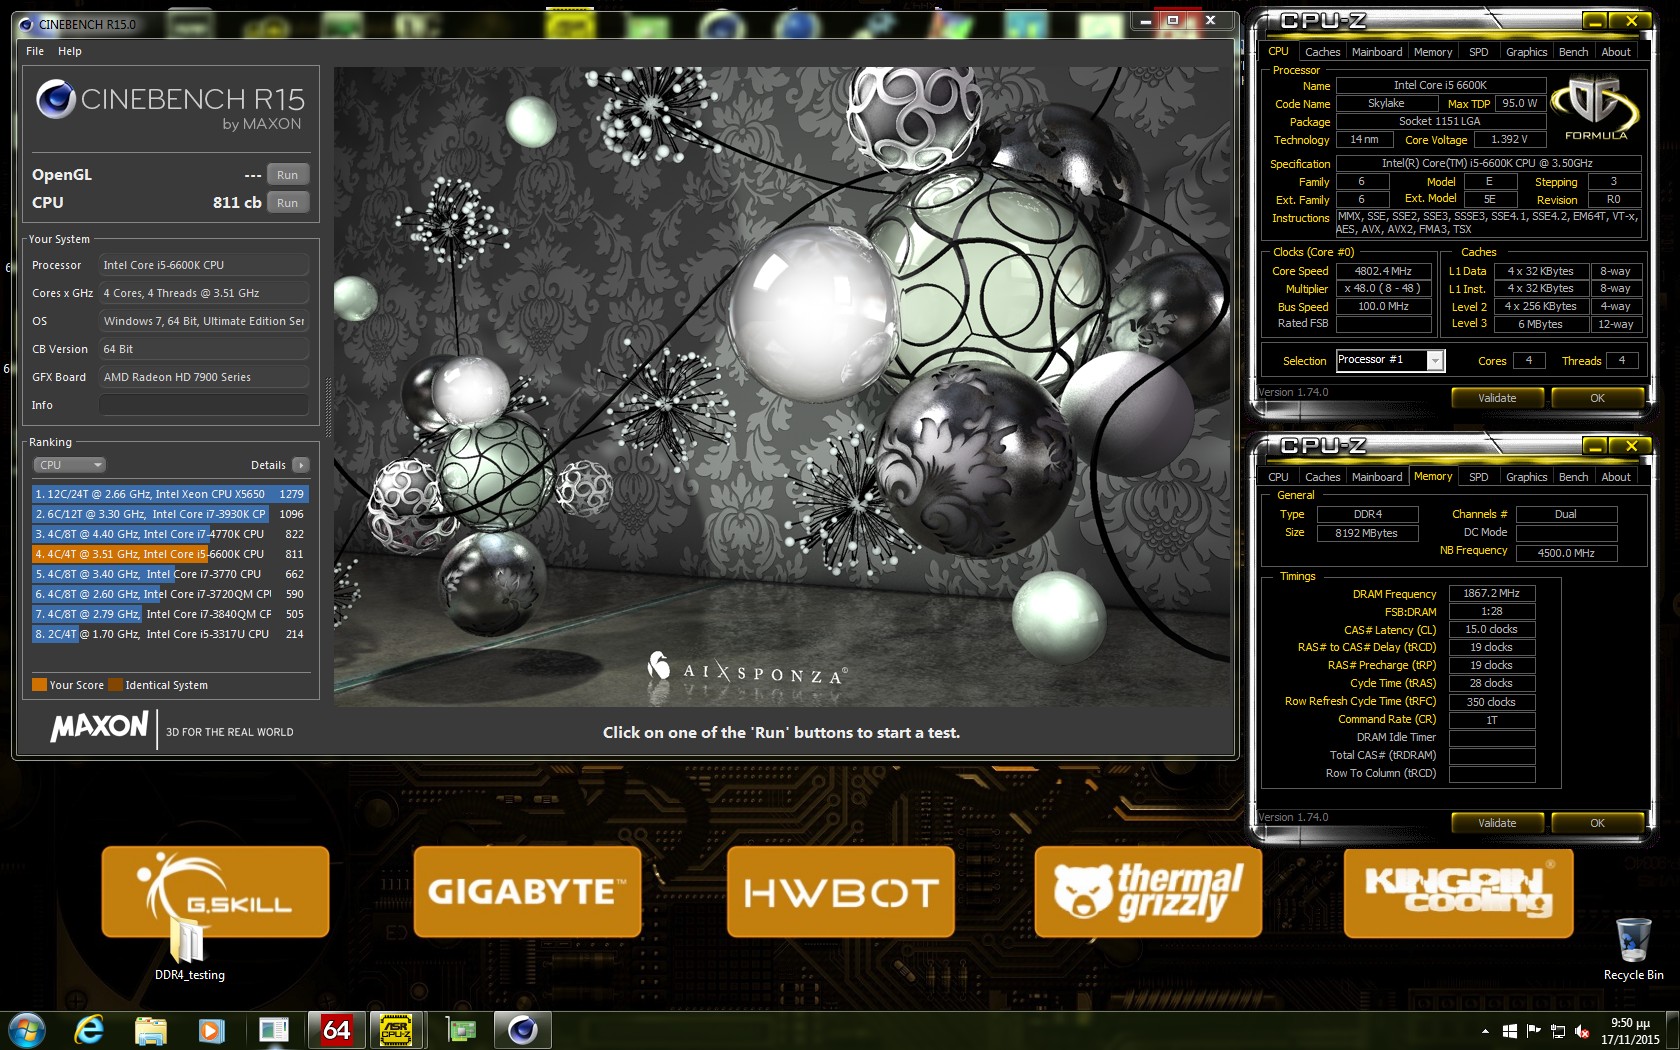Open Windows Media Player from the taskbar

pyautogui.click(x=211, y=1030)
